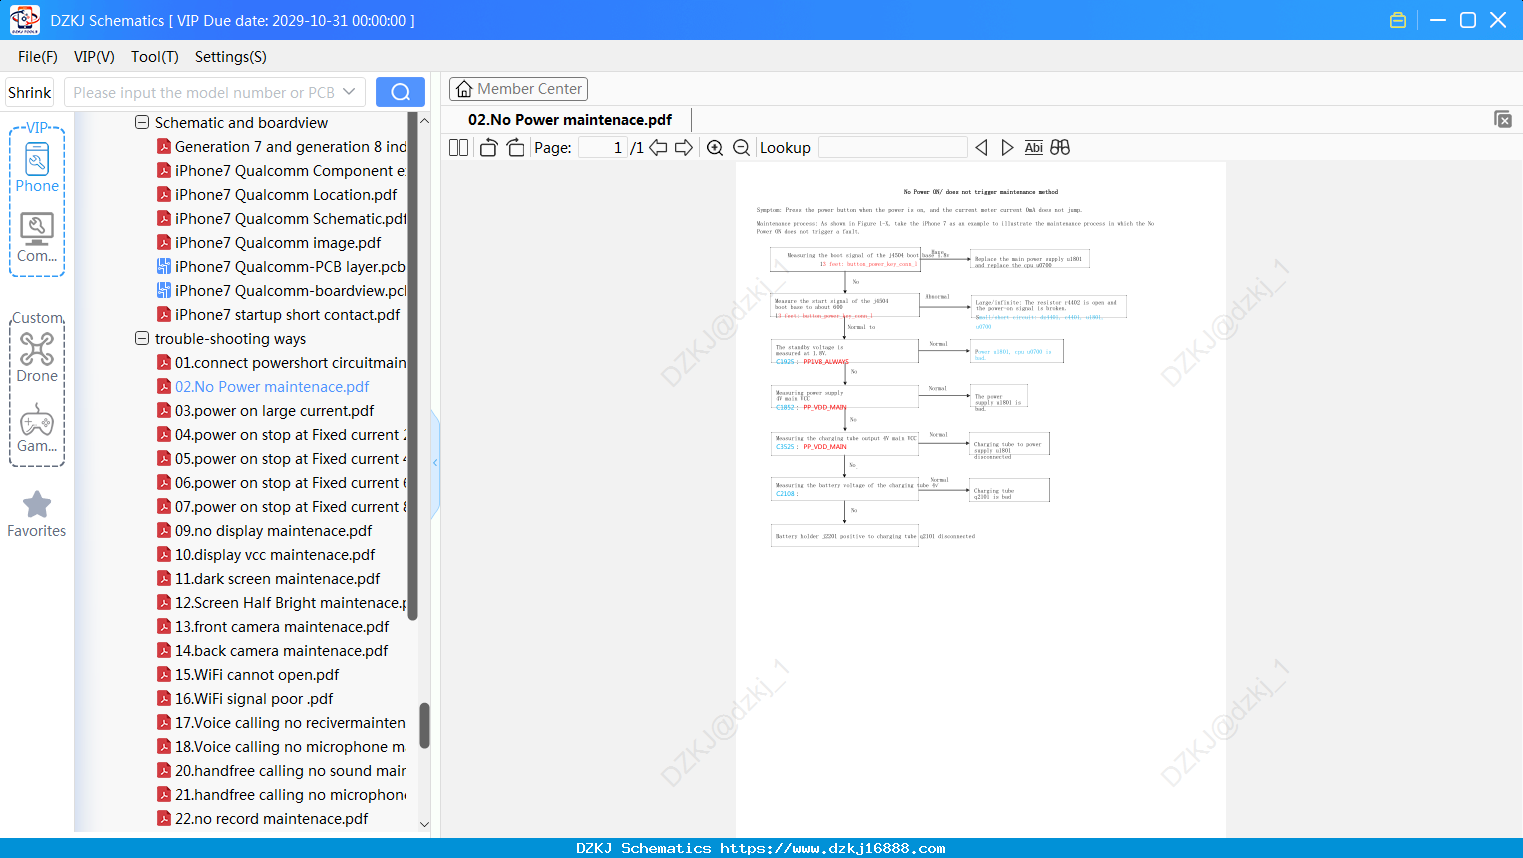This screenshot has height=858, width=1523.
Task: Open iPhone7 startup short contact.pdf
Action: 287,315
